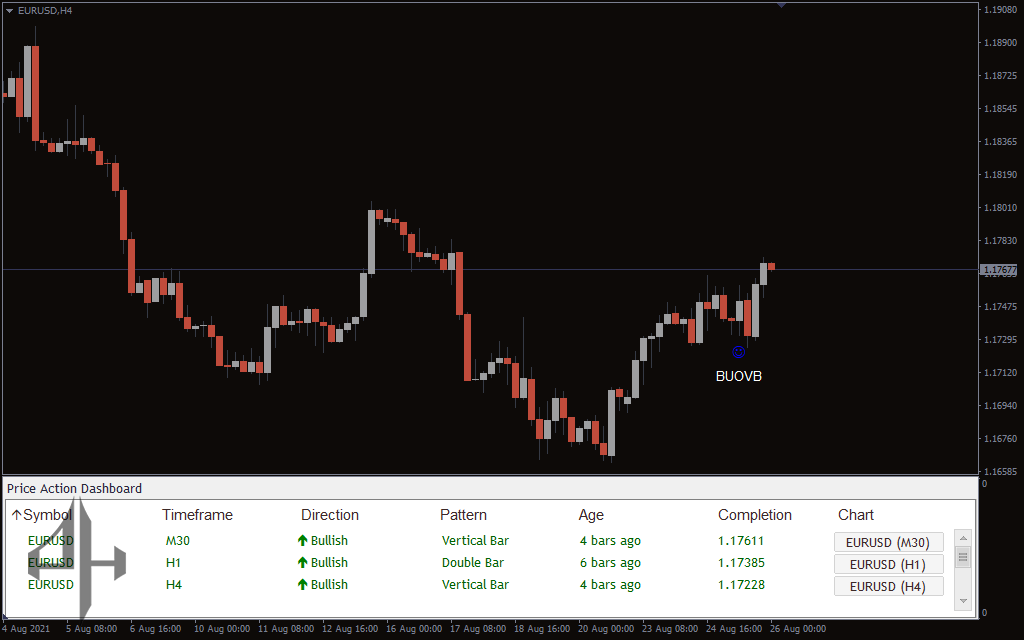Click the Bullish arrow in M30 row

(302, 541)
